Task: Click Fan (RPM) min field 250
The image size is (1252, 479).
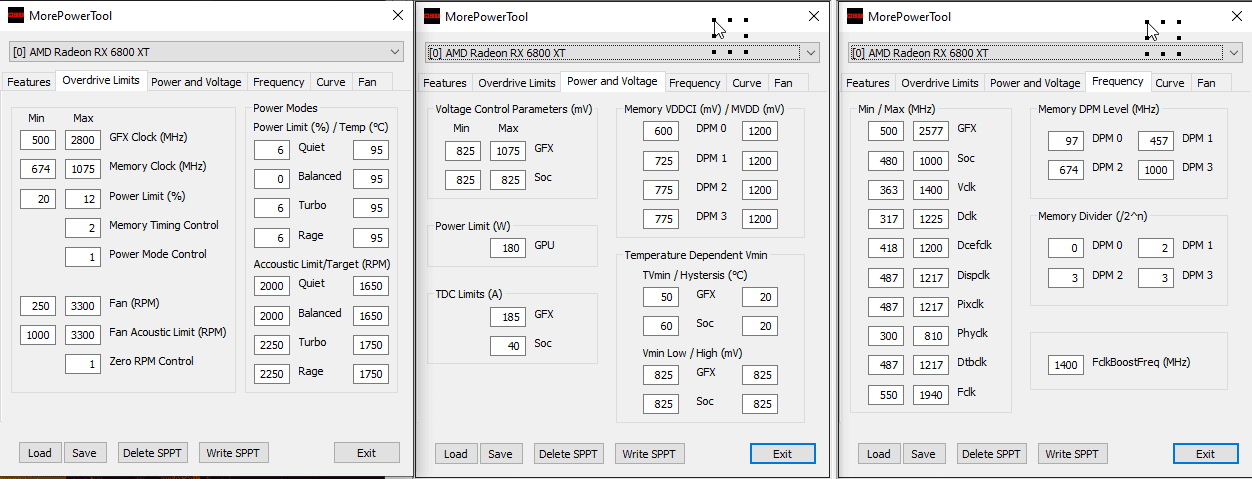Action: 37,306
